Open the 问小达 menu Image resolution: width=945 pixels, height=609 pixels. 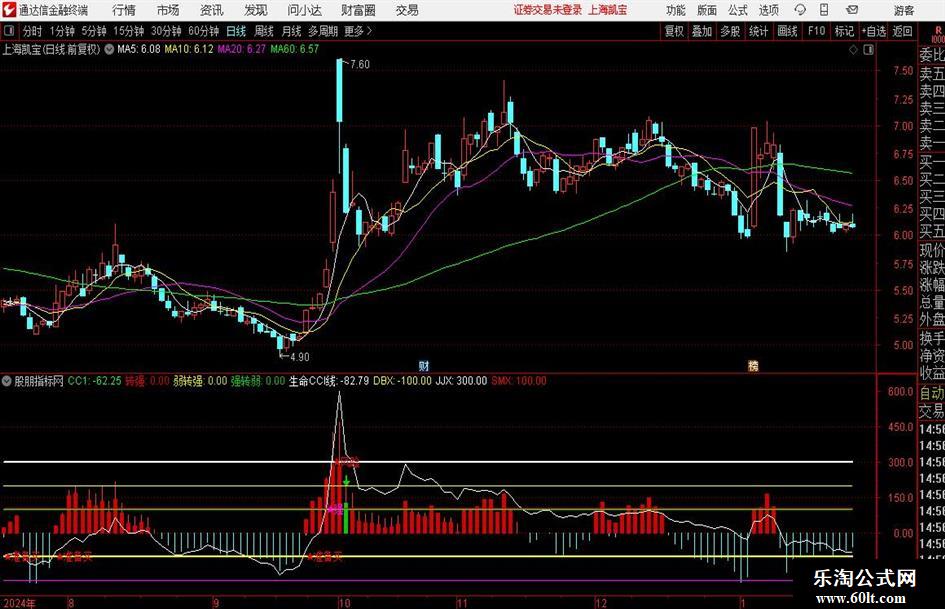(x=304, y=10)
